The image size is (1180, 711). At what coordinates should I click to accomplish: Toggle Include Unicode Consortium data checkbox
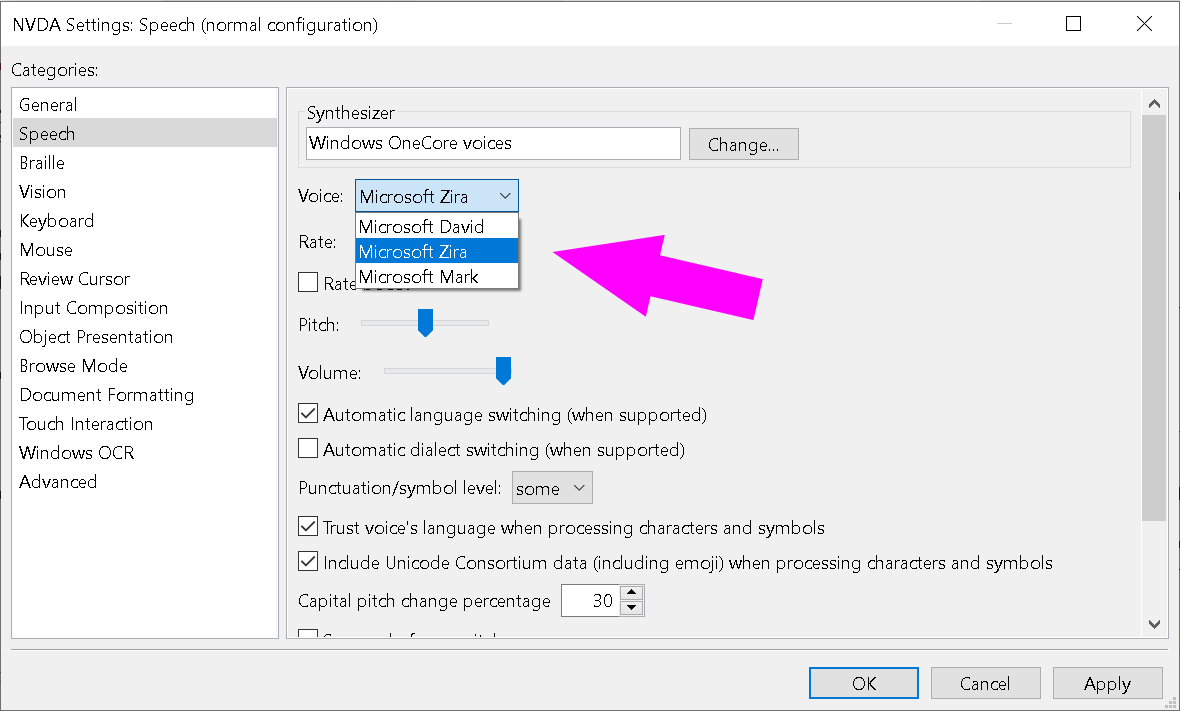pyautogui.click(x=307, y=561)
